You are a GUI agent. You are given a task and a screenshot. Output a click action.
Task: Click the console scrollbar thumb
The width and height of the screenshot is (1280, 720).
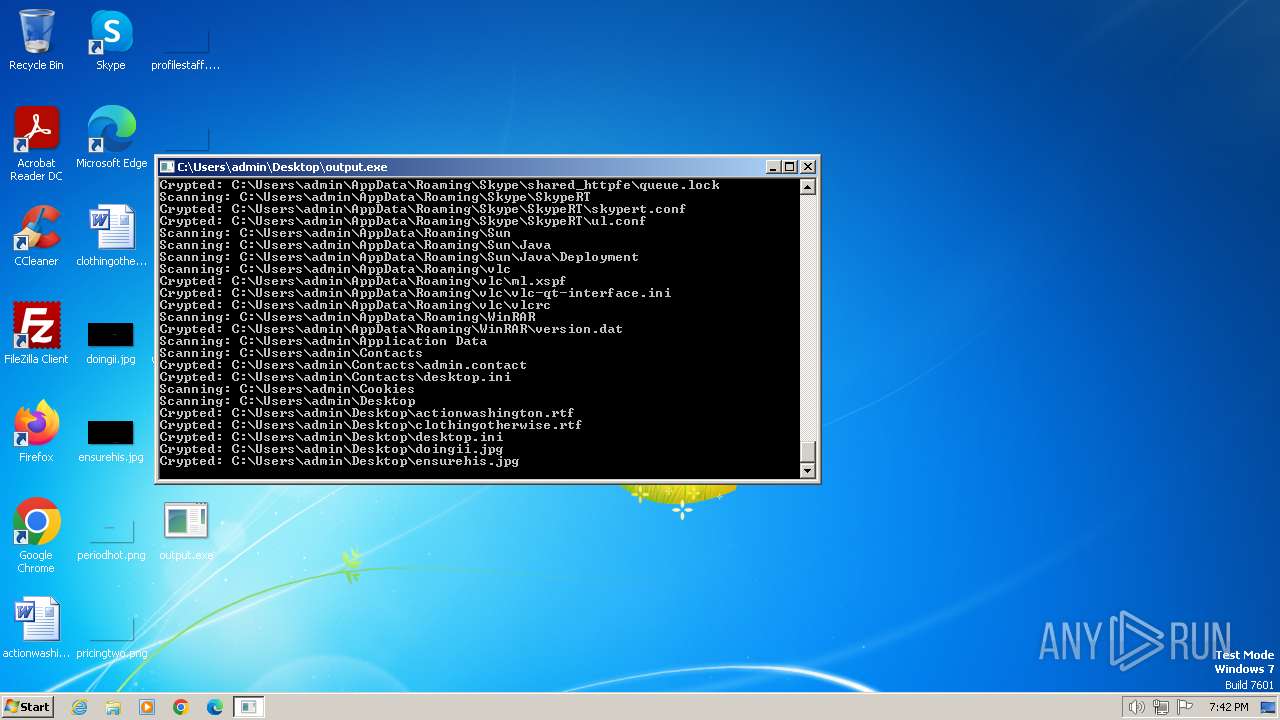click(x=808, y=451)
